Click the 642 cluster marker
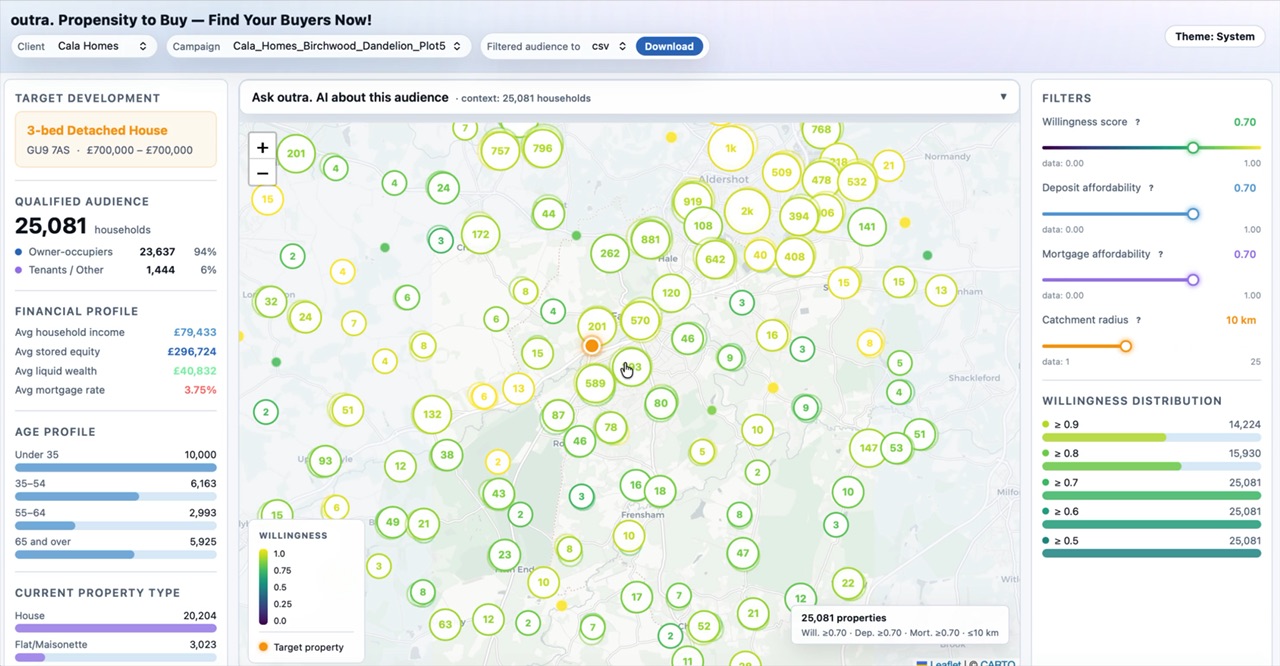 pyautogui.click(x=715, y=259)
